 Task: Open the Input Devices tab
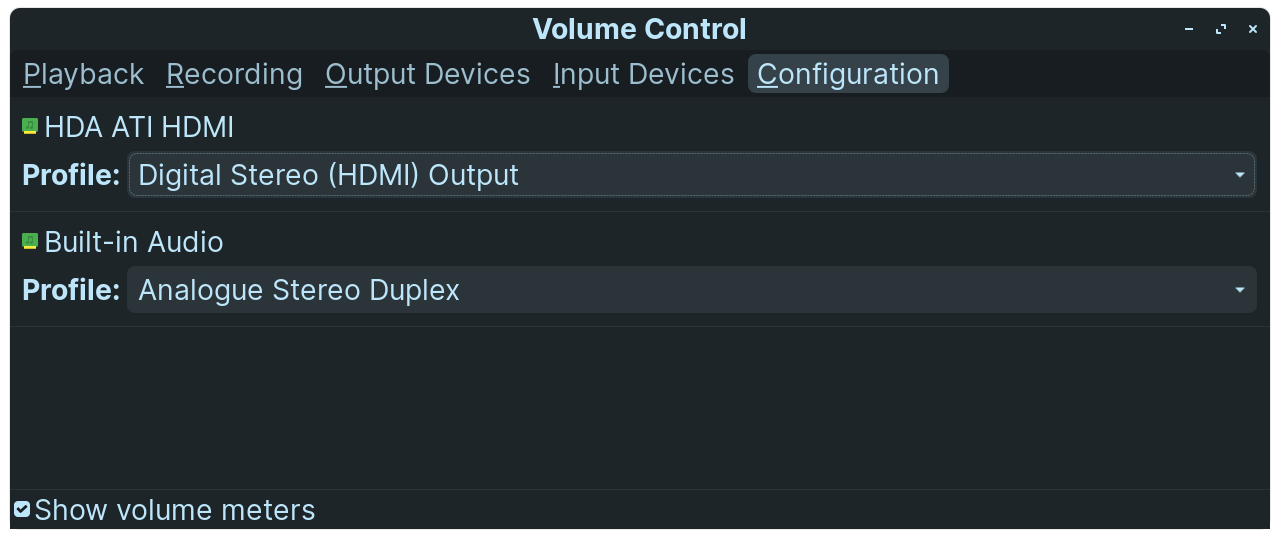coord(644,74)
